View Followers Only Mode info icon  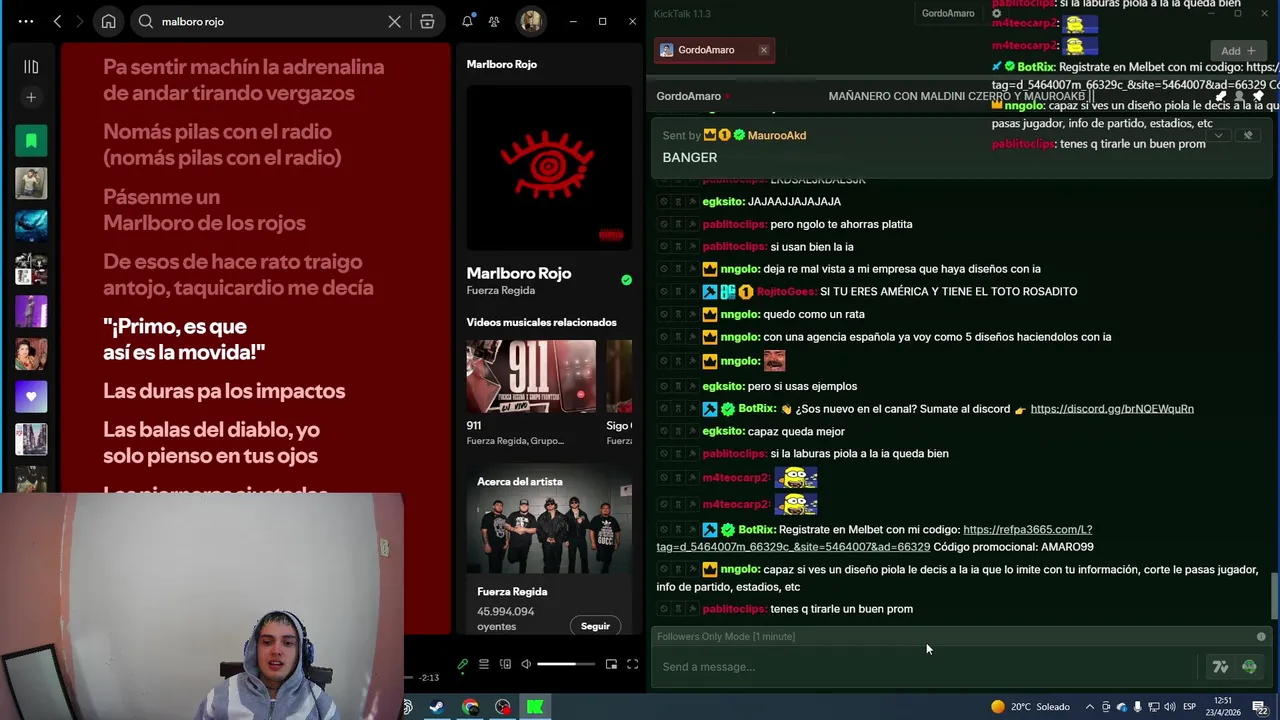pos(1261,637)
